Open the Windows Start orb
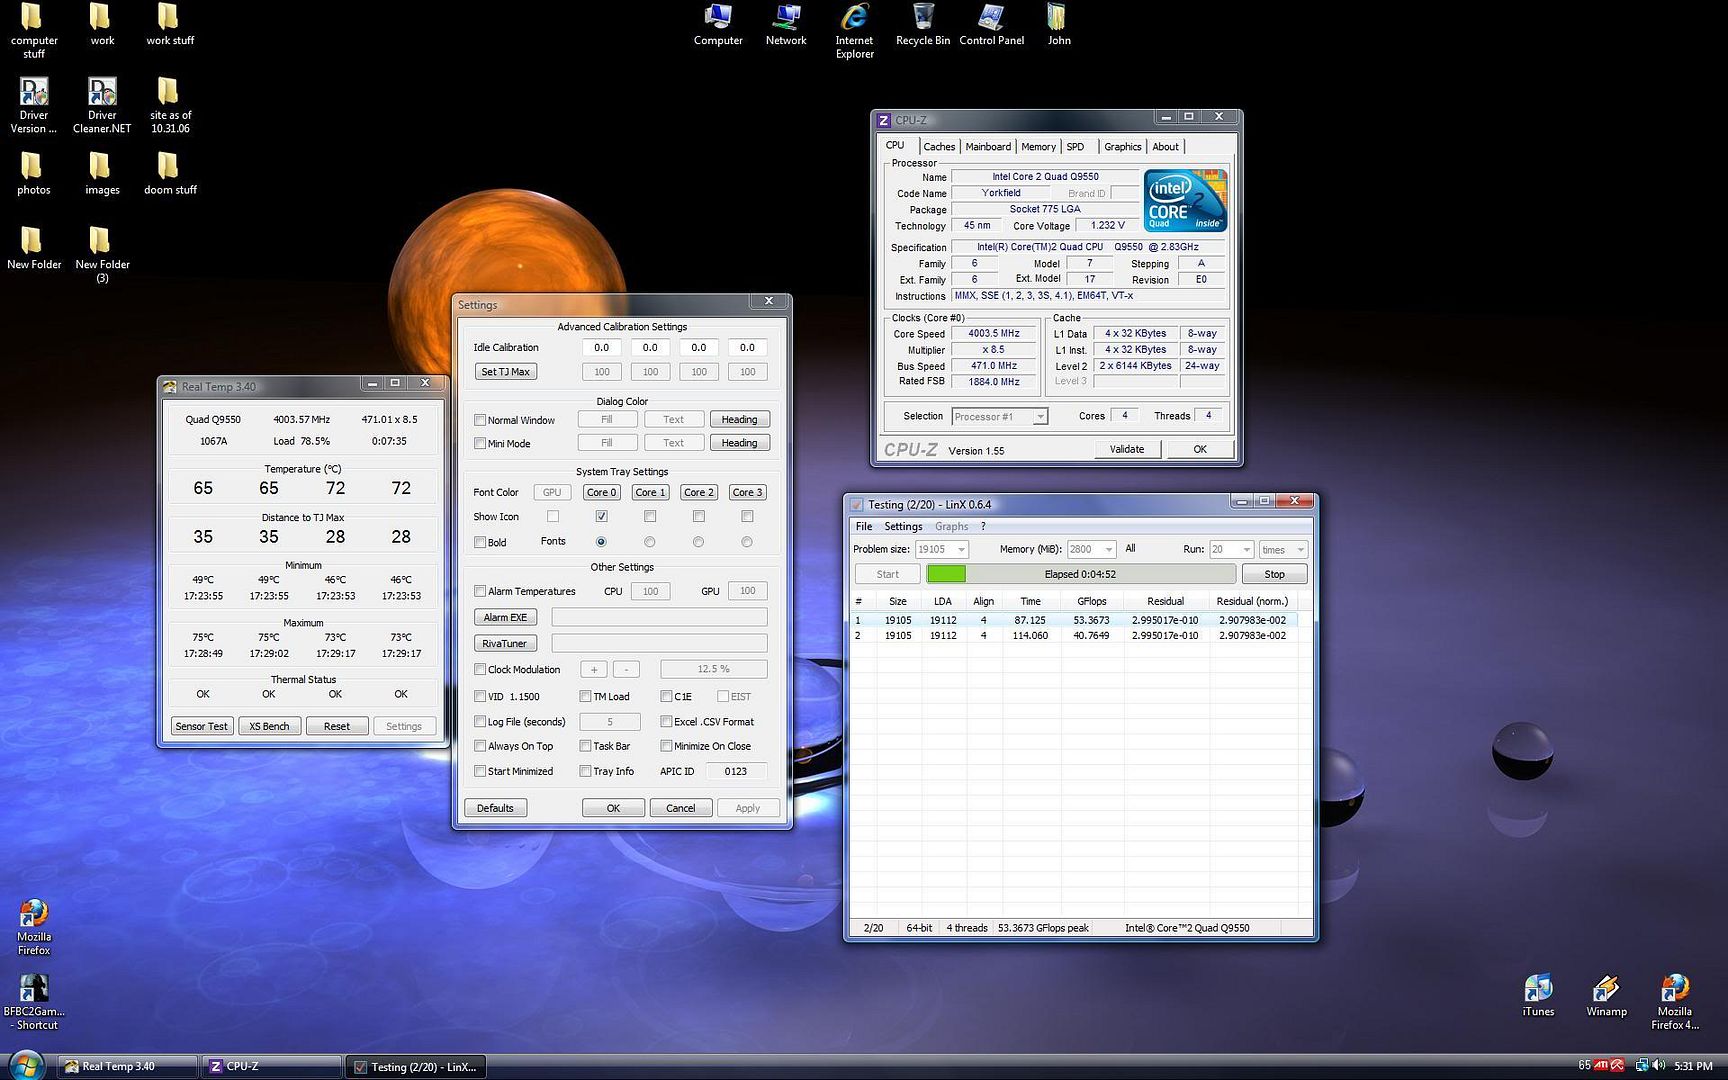 (26, 1065)
